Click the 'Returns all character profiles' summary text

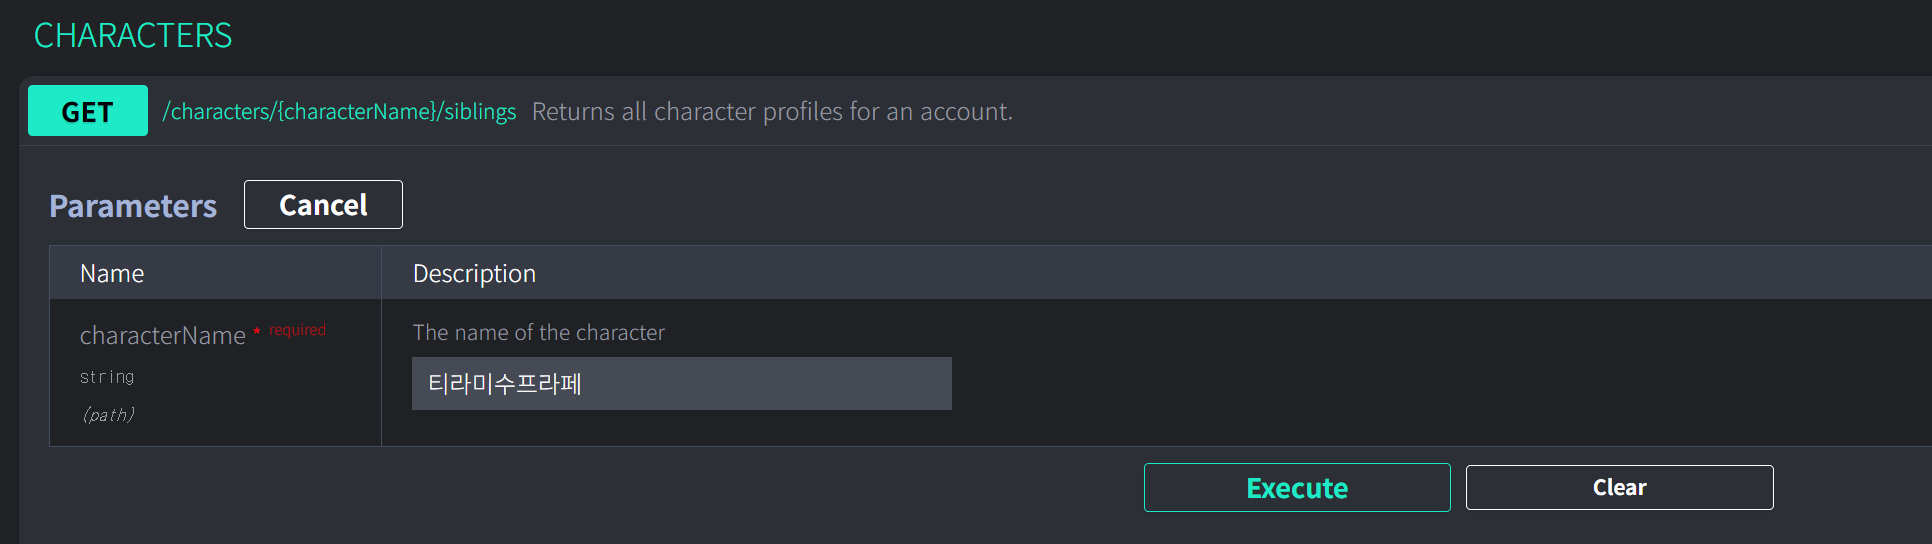(772, 111)
